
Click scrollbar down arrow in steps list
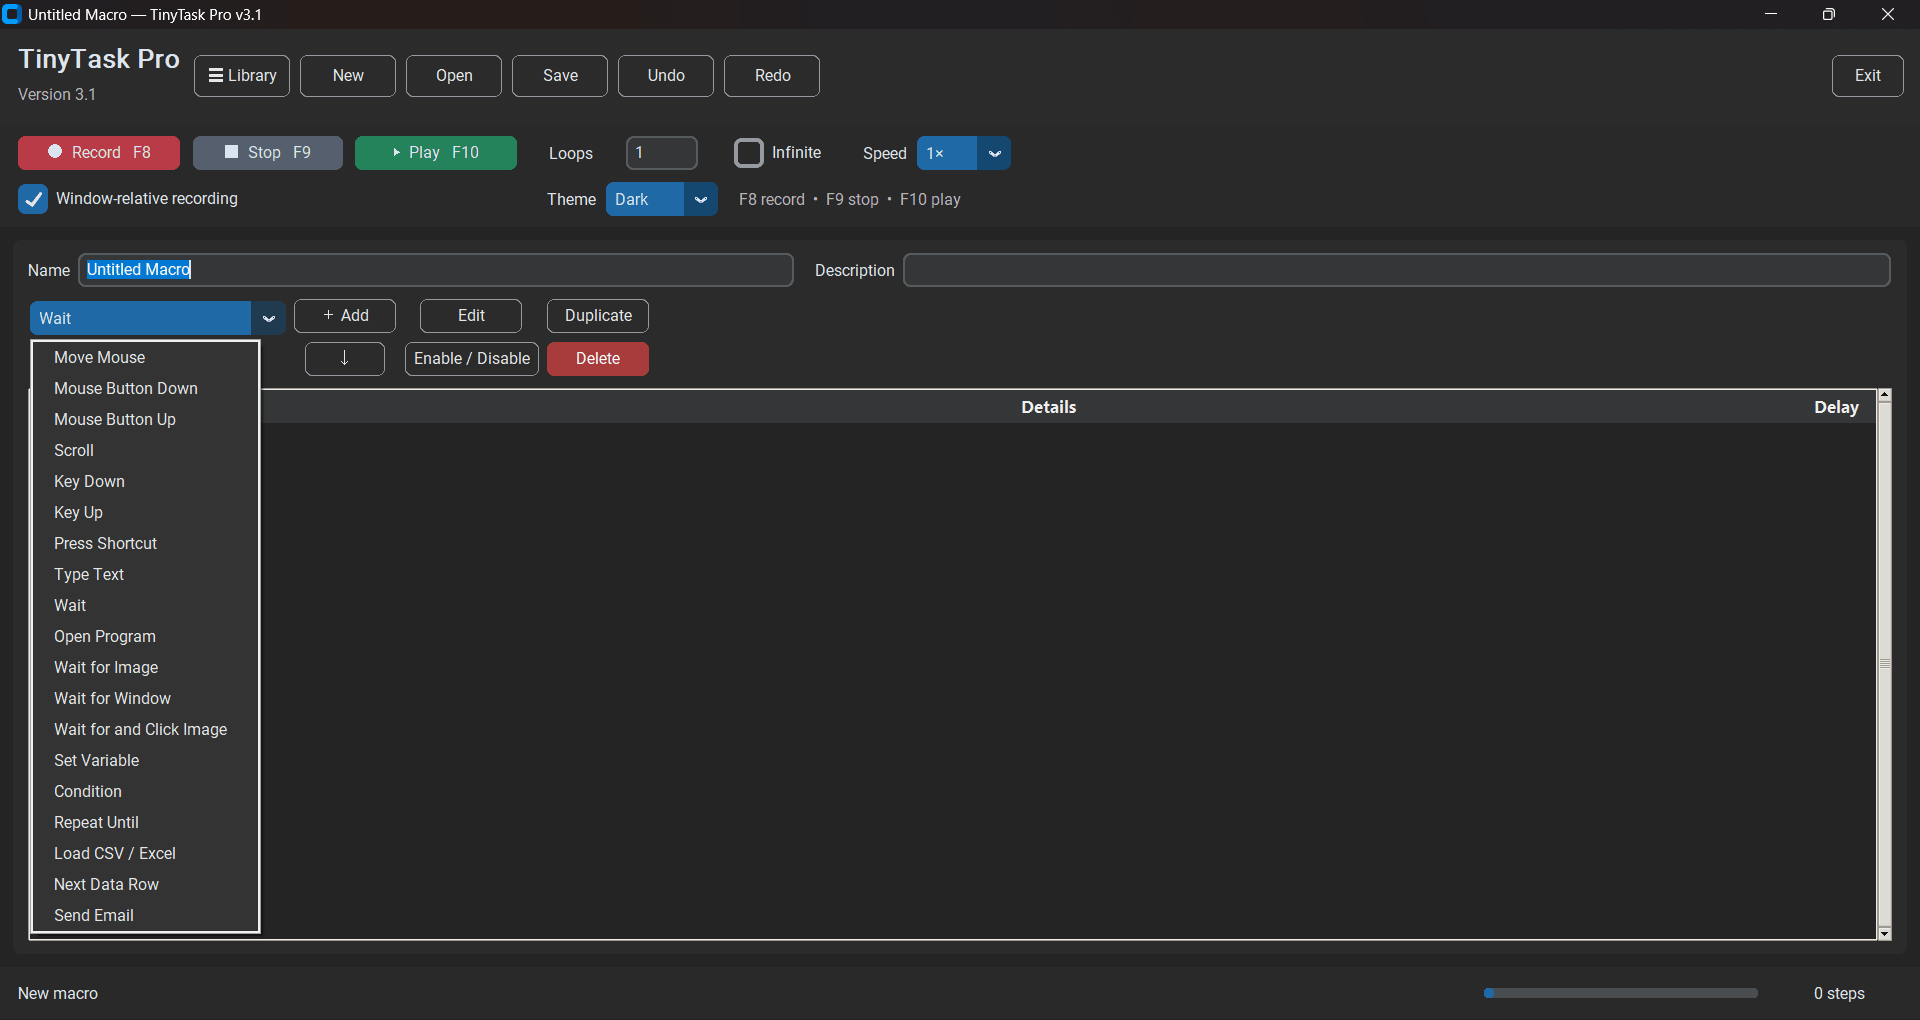pyautogui.click(x=1885, y=934)
